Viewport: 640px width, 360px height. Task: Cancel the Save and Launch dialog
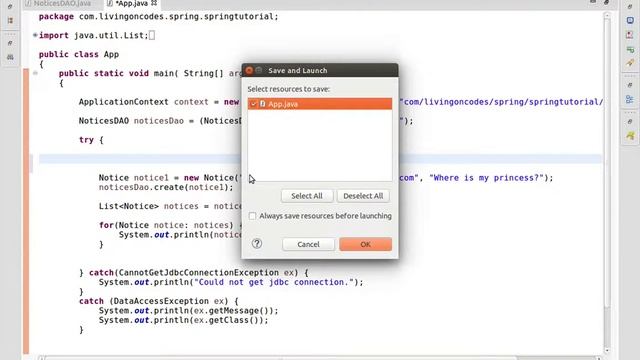[308, 244]
